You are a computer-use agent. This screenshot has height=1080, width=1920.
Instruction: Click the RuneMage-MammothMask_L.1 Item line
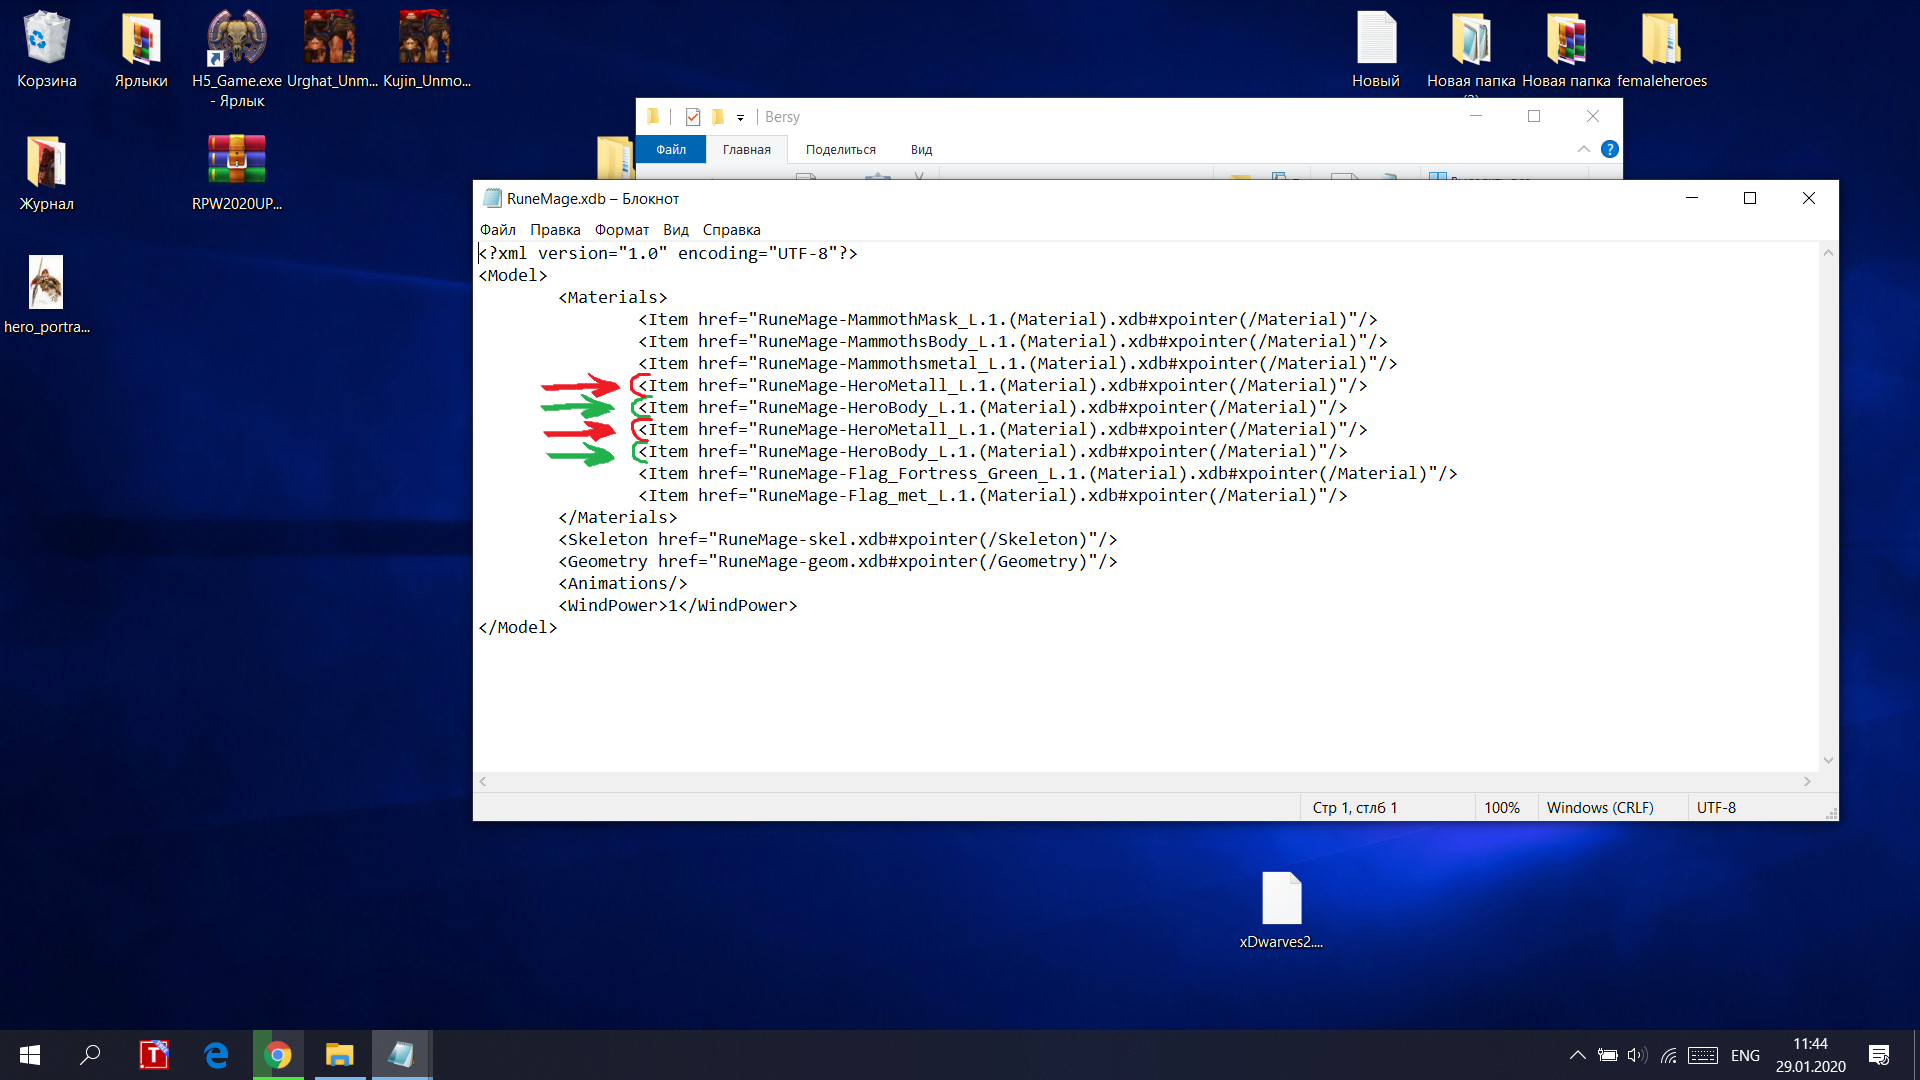tap(1008, 320)
